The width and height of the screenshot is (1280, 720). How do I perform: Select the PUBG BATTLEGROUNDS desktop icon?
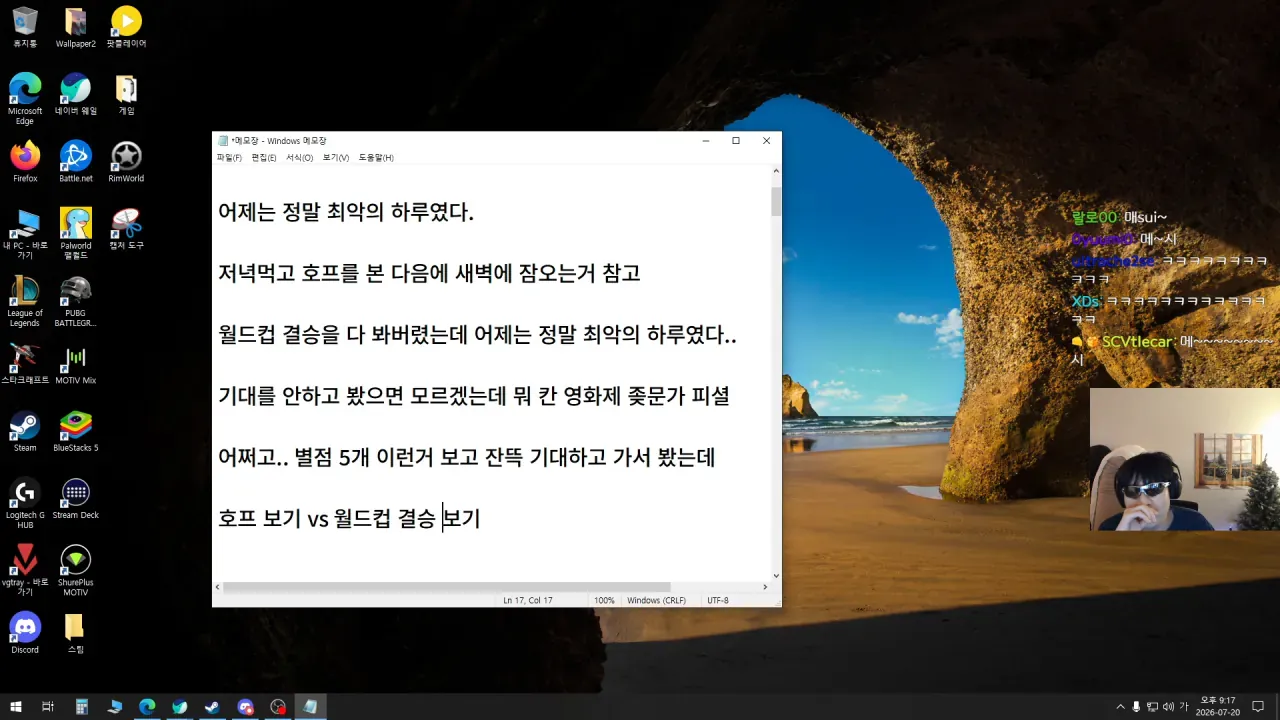tap(76, 302)
